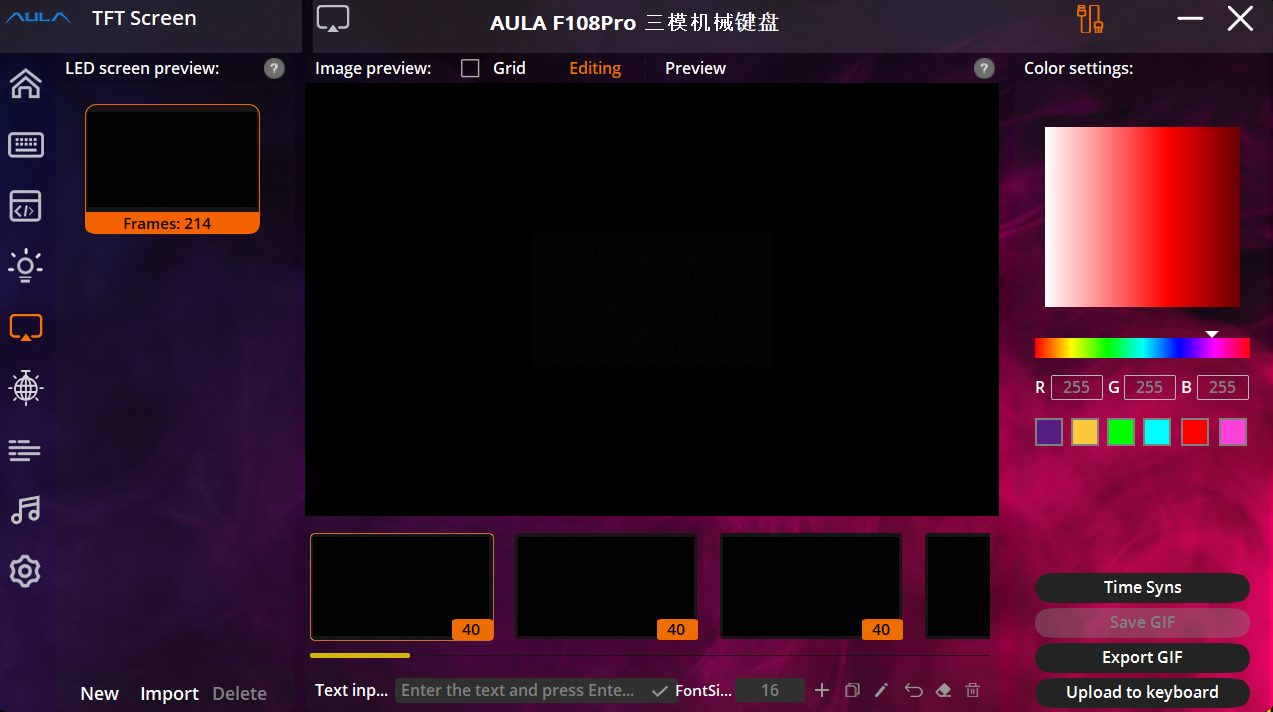Click the Export GIF button
Viewport: 1273px width, 712px height.
[1142, 657]
